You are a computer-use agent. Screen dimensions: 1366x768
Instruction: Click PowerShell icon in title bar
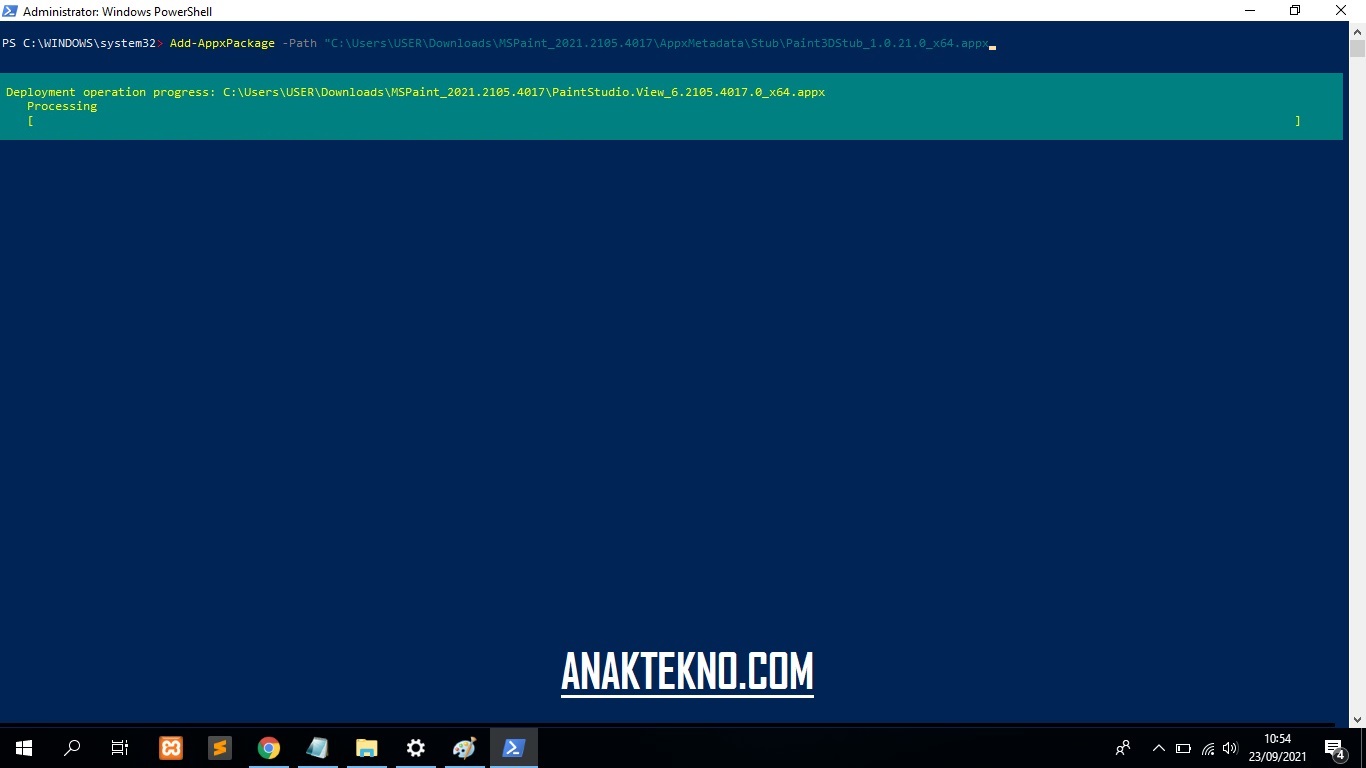click(10, 11)
